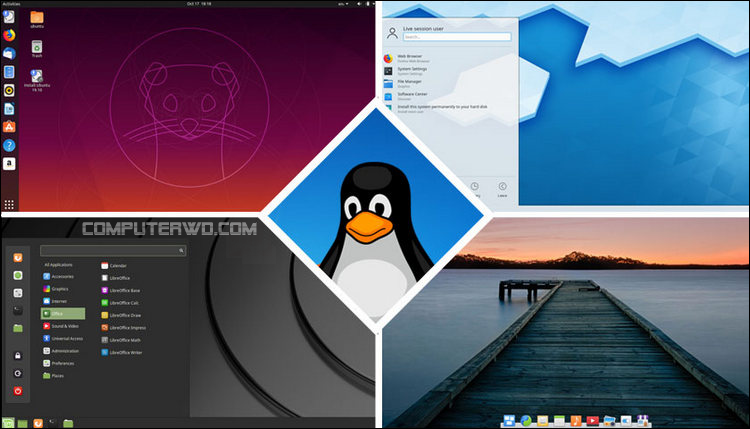750x429 pixels.
Task: Launch LibreOffice Calc from Mint menu
Action: 120,303
